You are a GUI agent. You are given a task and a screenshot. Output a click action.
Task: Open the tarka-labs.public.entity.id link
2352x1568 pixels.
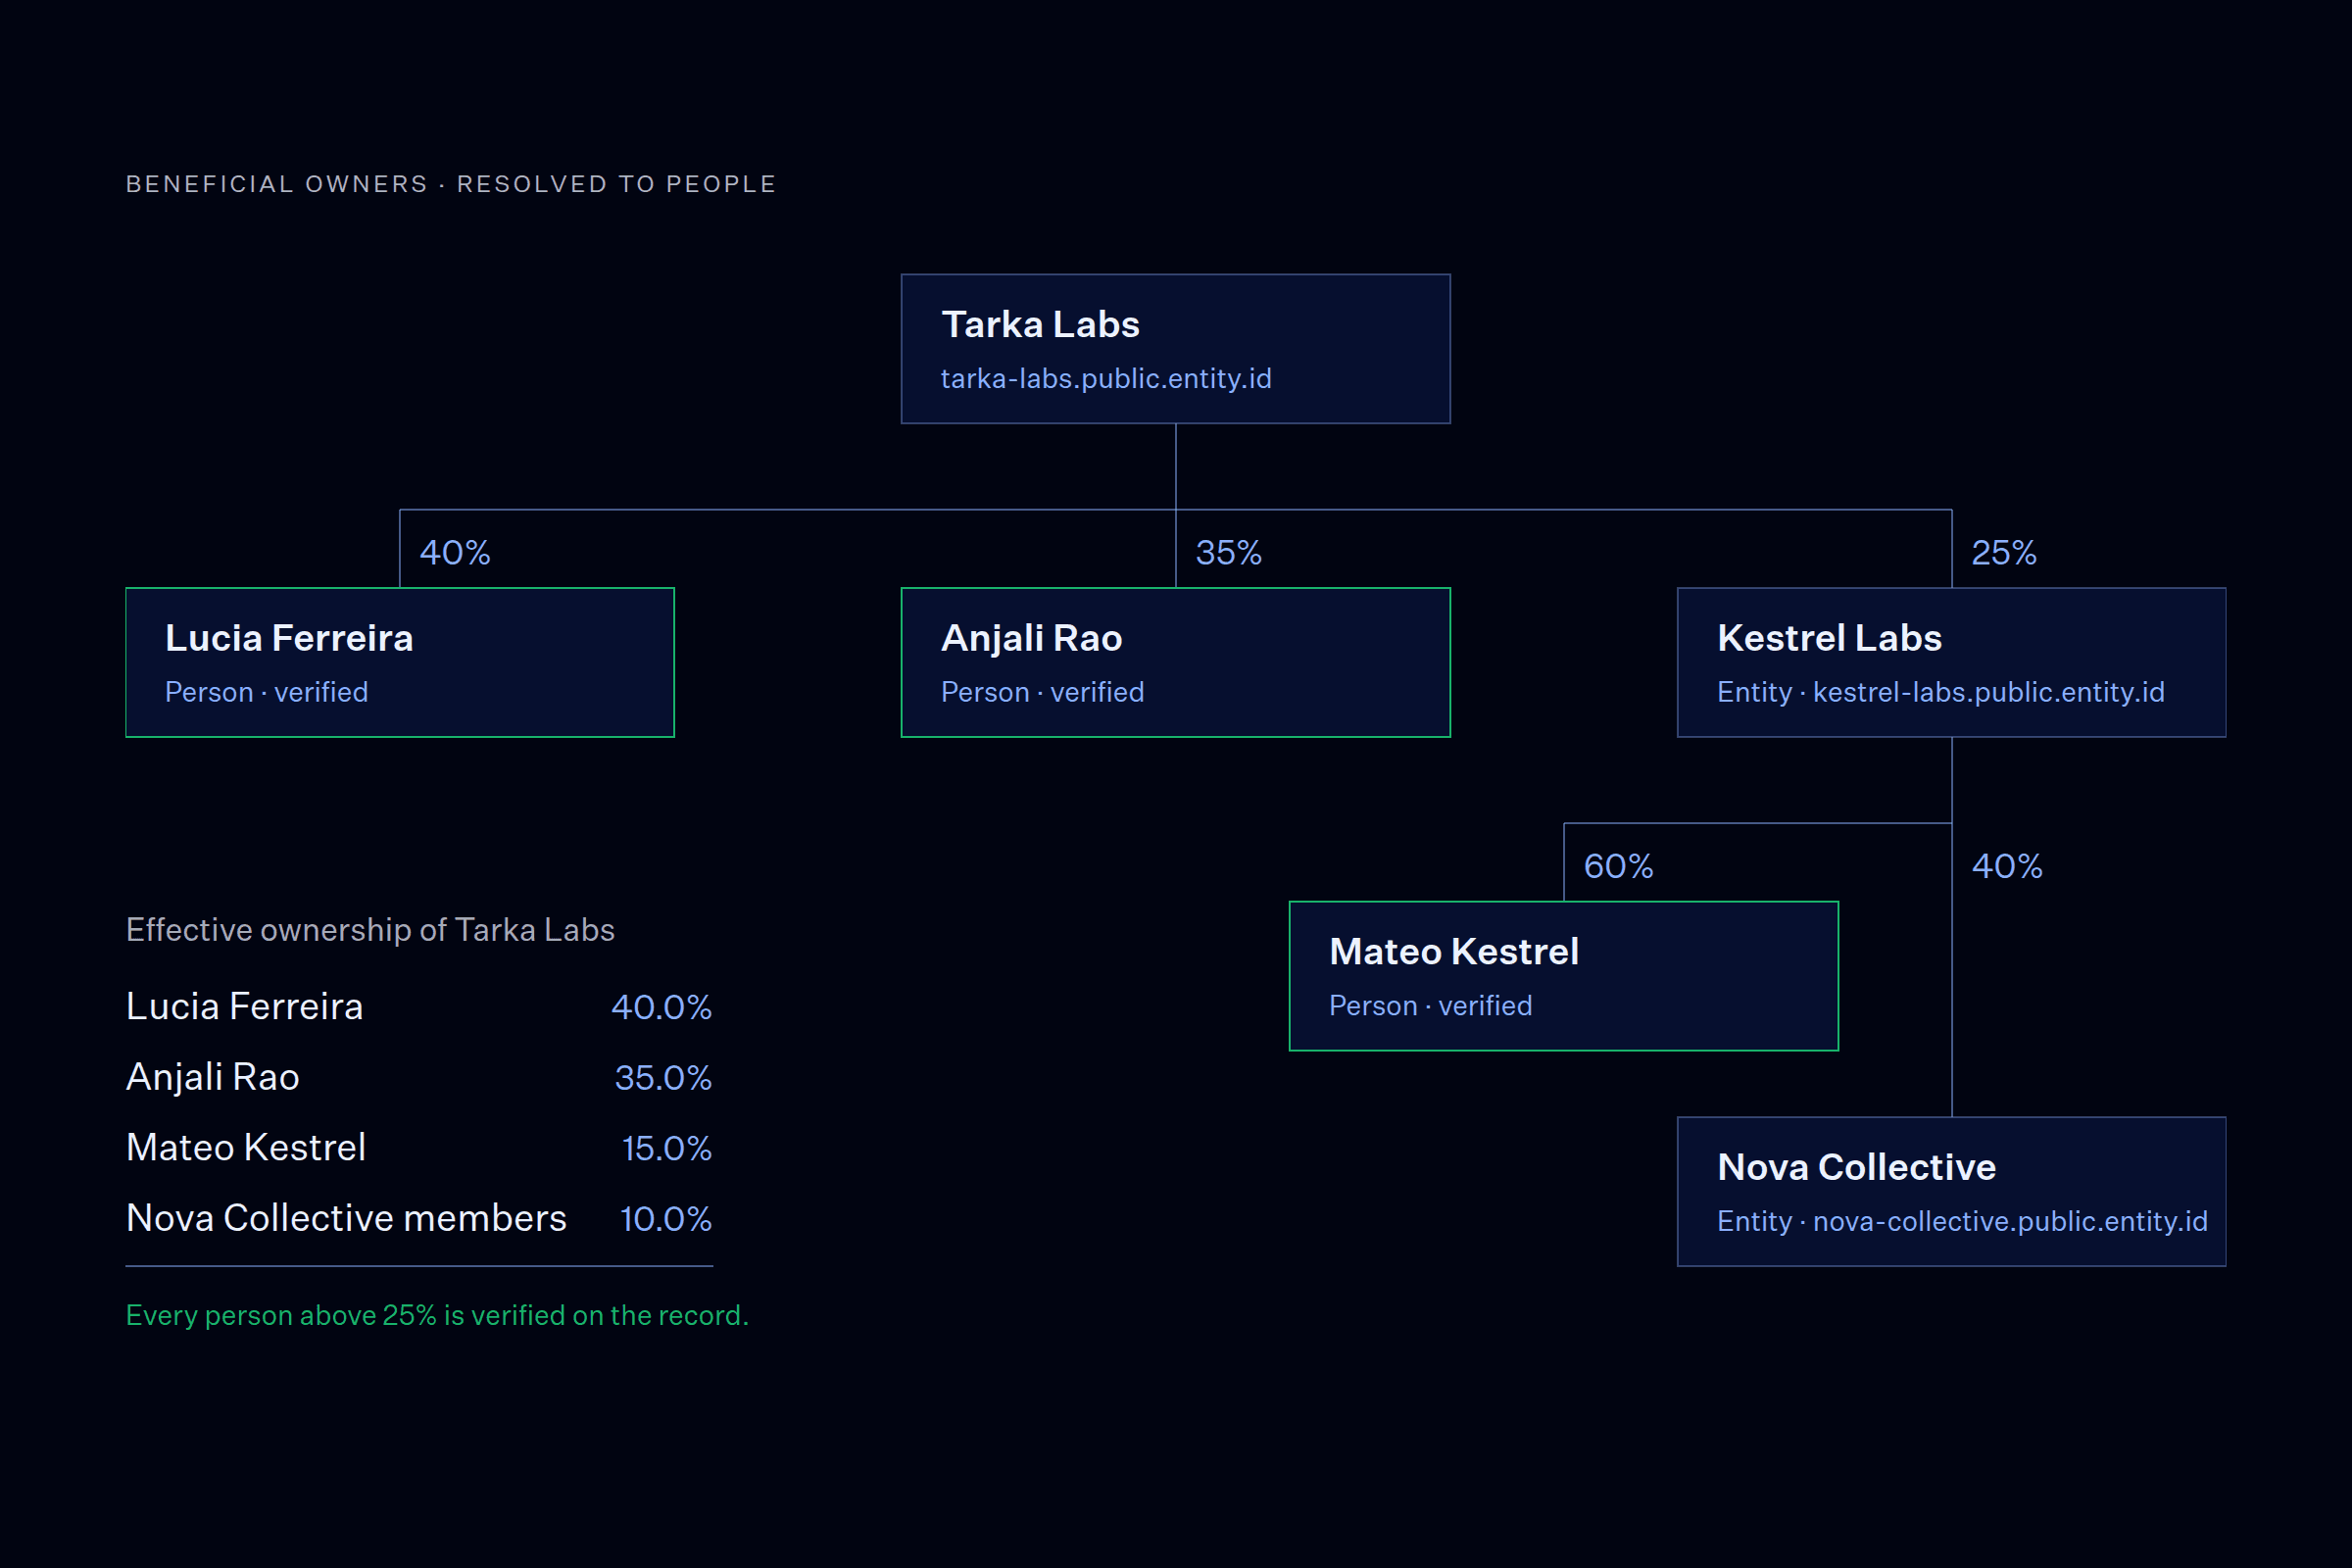pos(1106,378)
